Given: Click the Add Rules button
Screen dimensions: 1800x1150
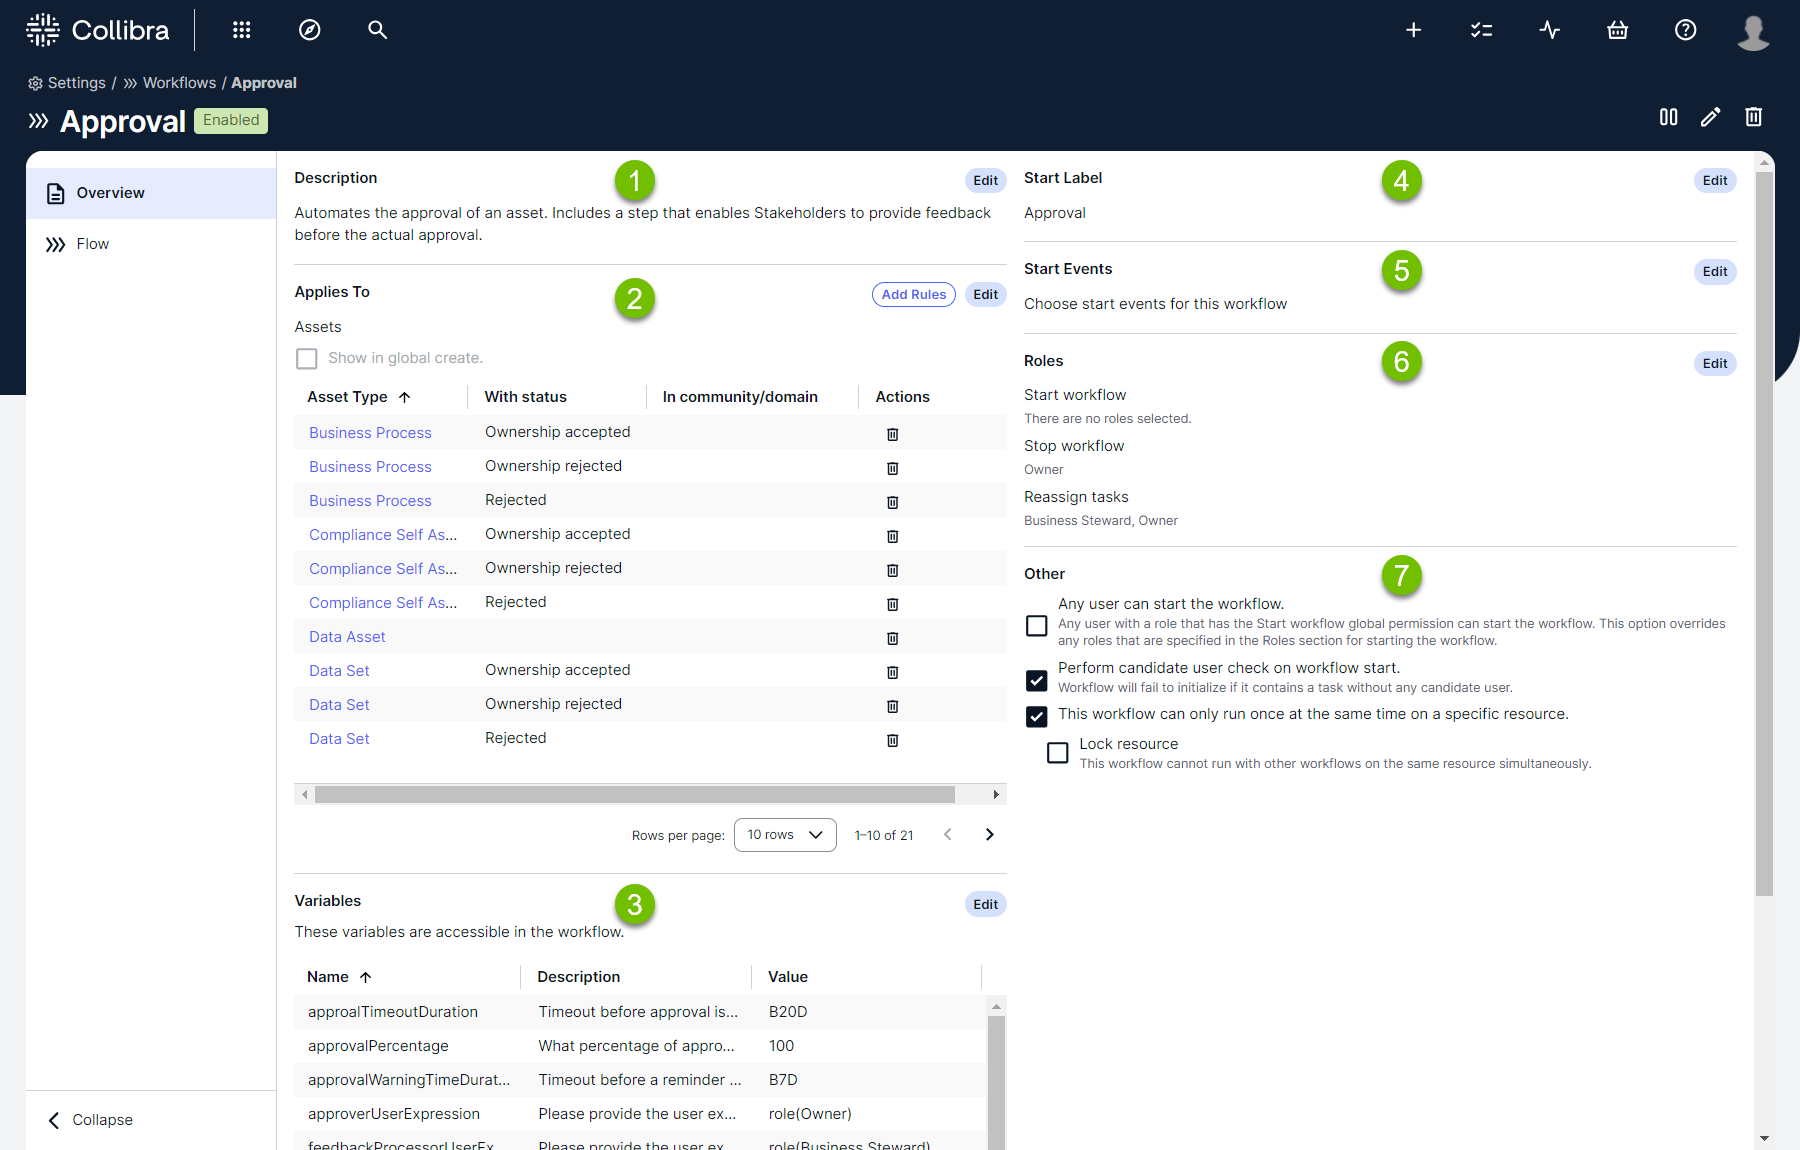Looking at the screenshot, I should pyautogui.click(x=913, y=294).
